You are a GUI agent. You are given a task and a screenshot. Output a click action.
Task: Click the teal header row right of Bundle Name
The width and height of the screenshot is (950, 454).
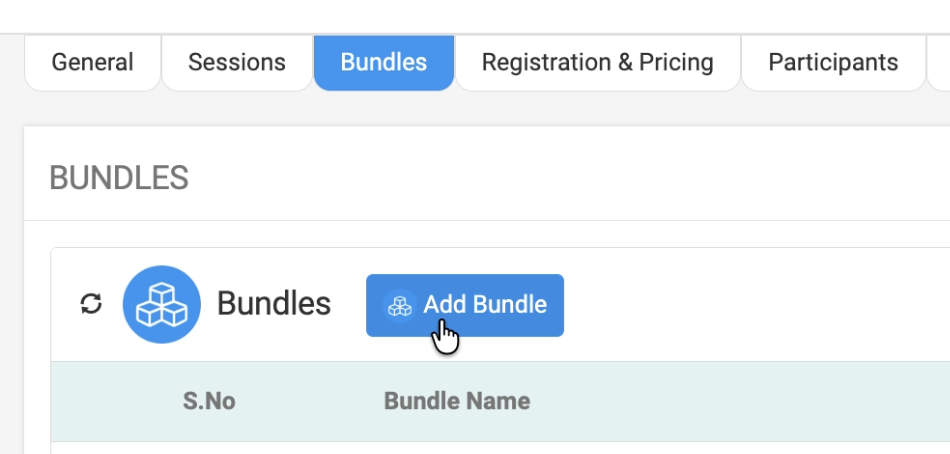[x=740, y=402]
